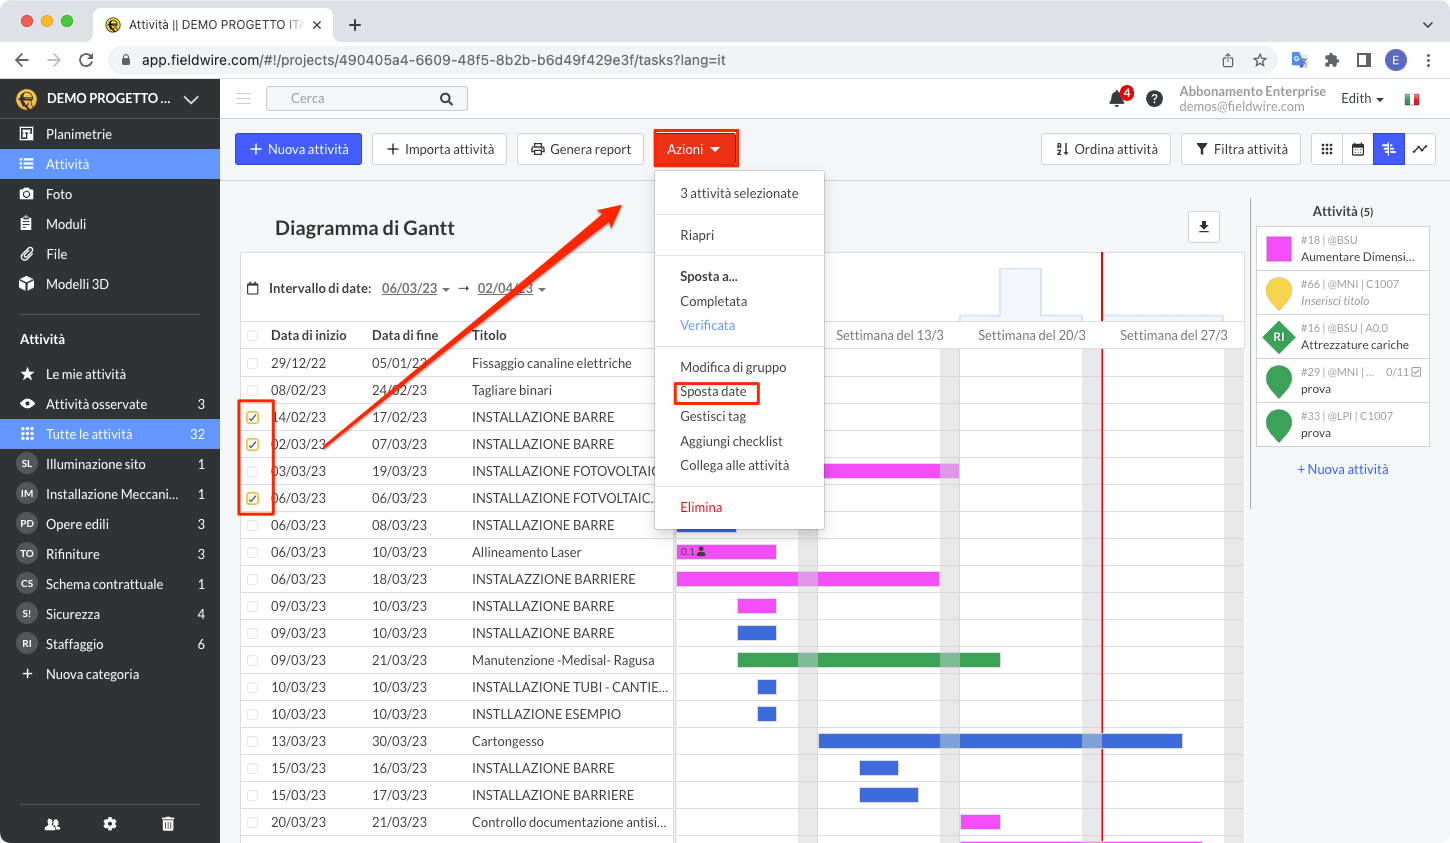Click the Filtra attività button
This screenshot has width=1450, height=843.
click(1241, 149)
